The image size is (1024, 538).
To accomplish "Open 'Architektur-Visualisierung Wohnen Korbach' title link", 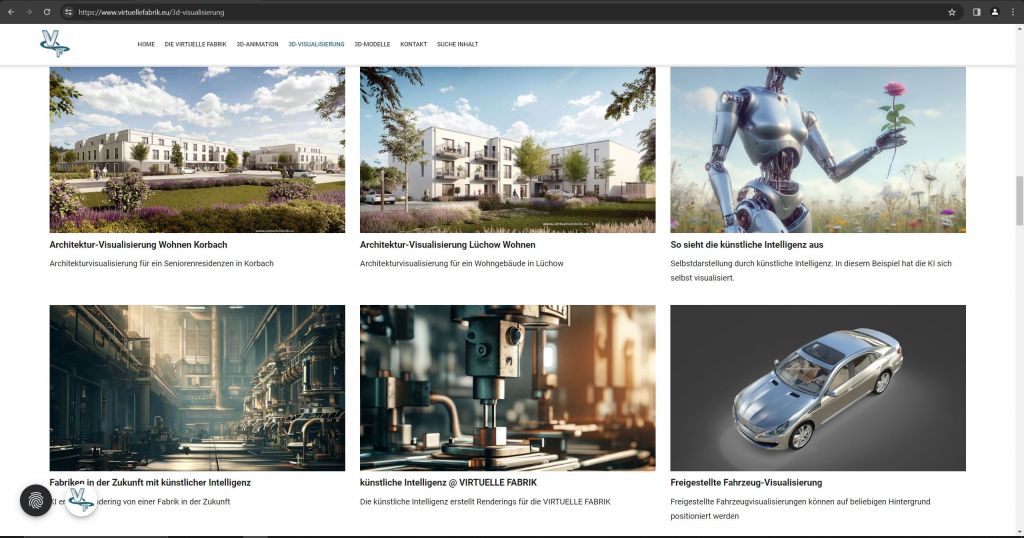I will point(138,245).
